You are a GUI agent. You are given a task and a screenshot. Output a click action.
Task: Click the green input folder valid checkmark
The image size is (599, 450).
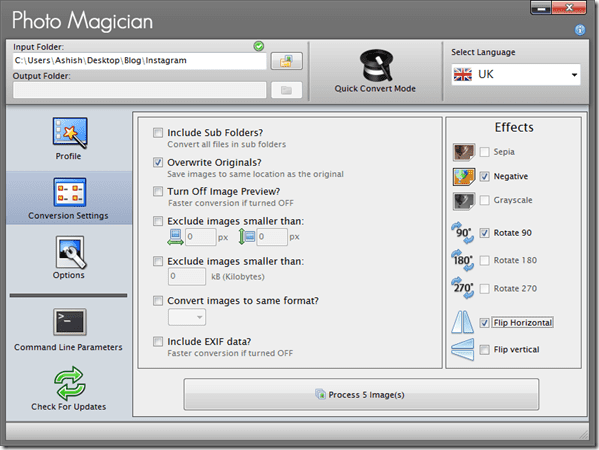pyautogui.click(x=259, y=46)
